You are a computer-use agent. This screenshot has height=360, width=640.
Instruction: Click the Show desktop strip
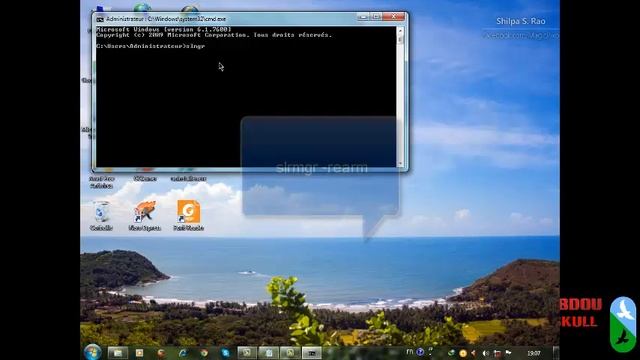556,353
